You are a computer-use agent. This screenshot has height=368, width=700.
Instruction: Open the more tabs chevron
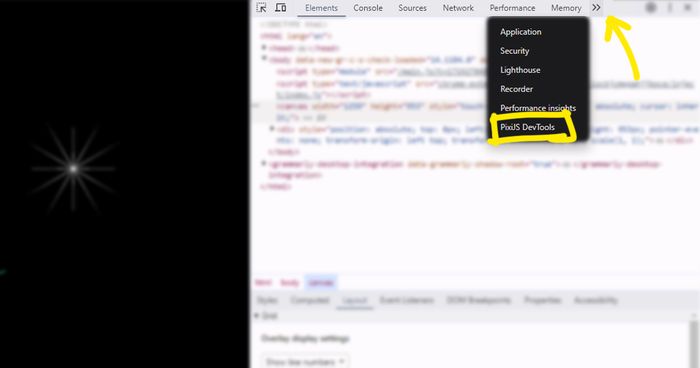(x=596, y=8)
